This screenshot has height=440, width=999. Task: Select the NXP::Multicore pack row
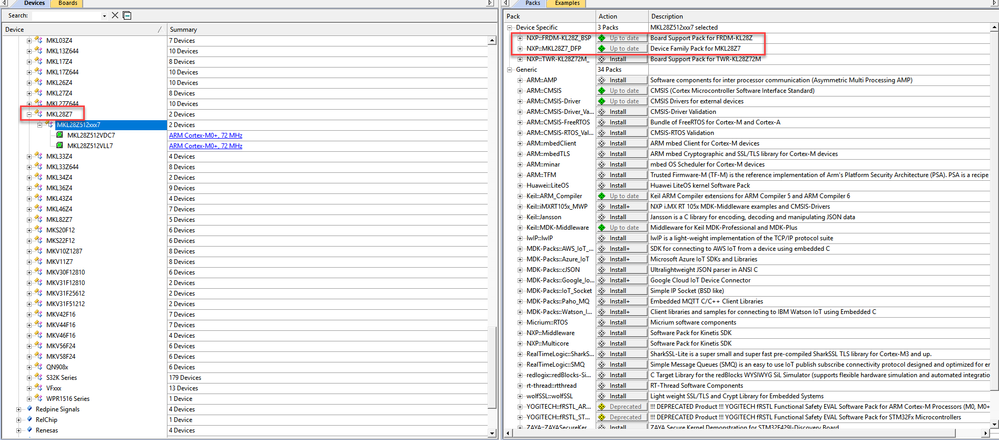547,343
